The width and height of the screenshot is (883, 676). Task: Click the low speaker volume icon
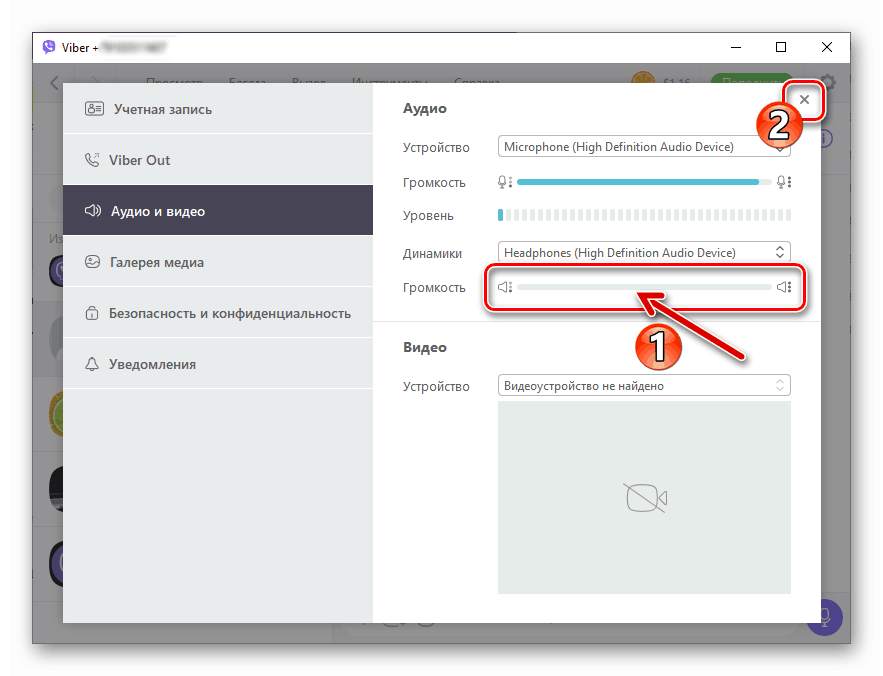(x=505, y=287)
